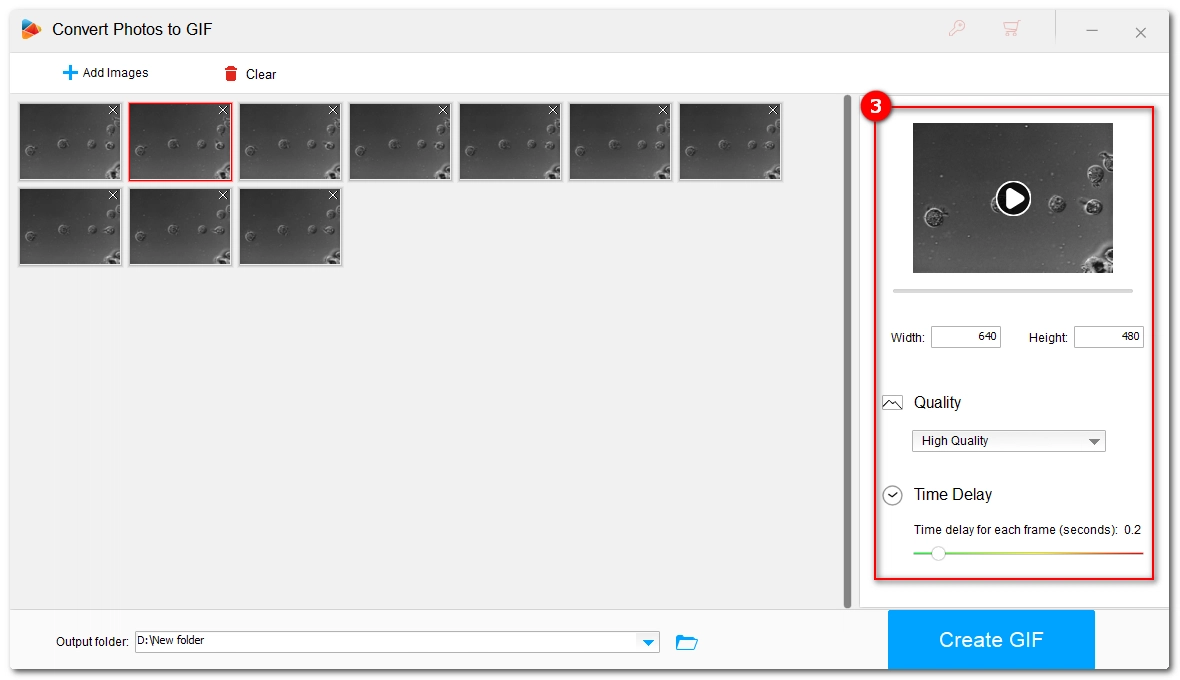Click the Time Delay clock icon

892,495
